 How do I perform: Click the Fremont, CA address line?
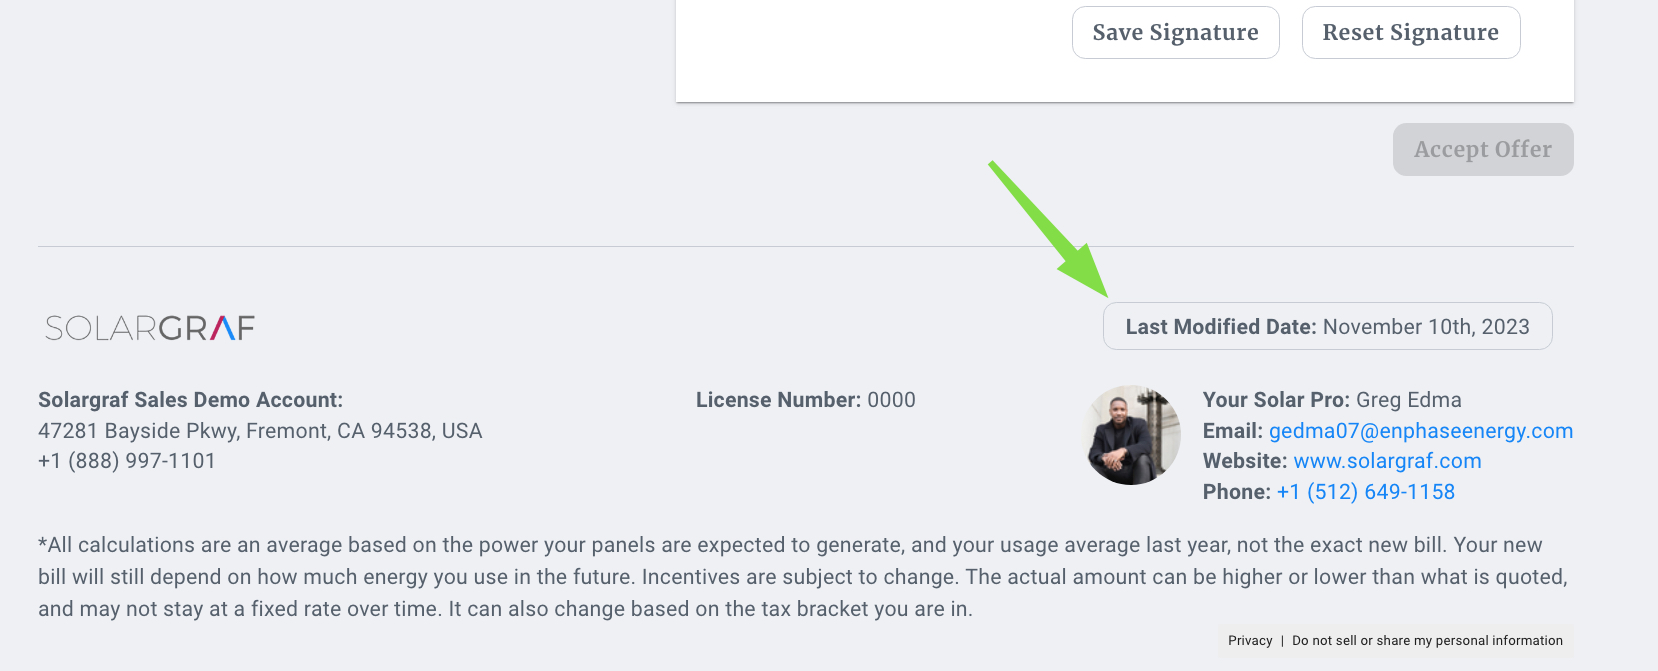coord(260,431)
